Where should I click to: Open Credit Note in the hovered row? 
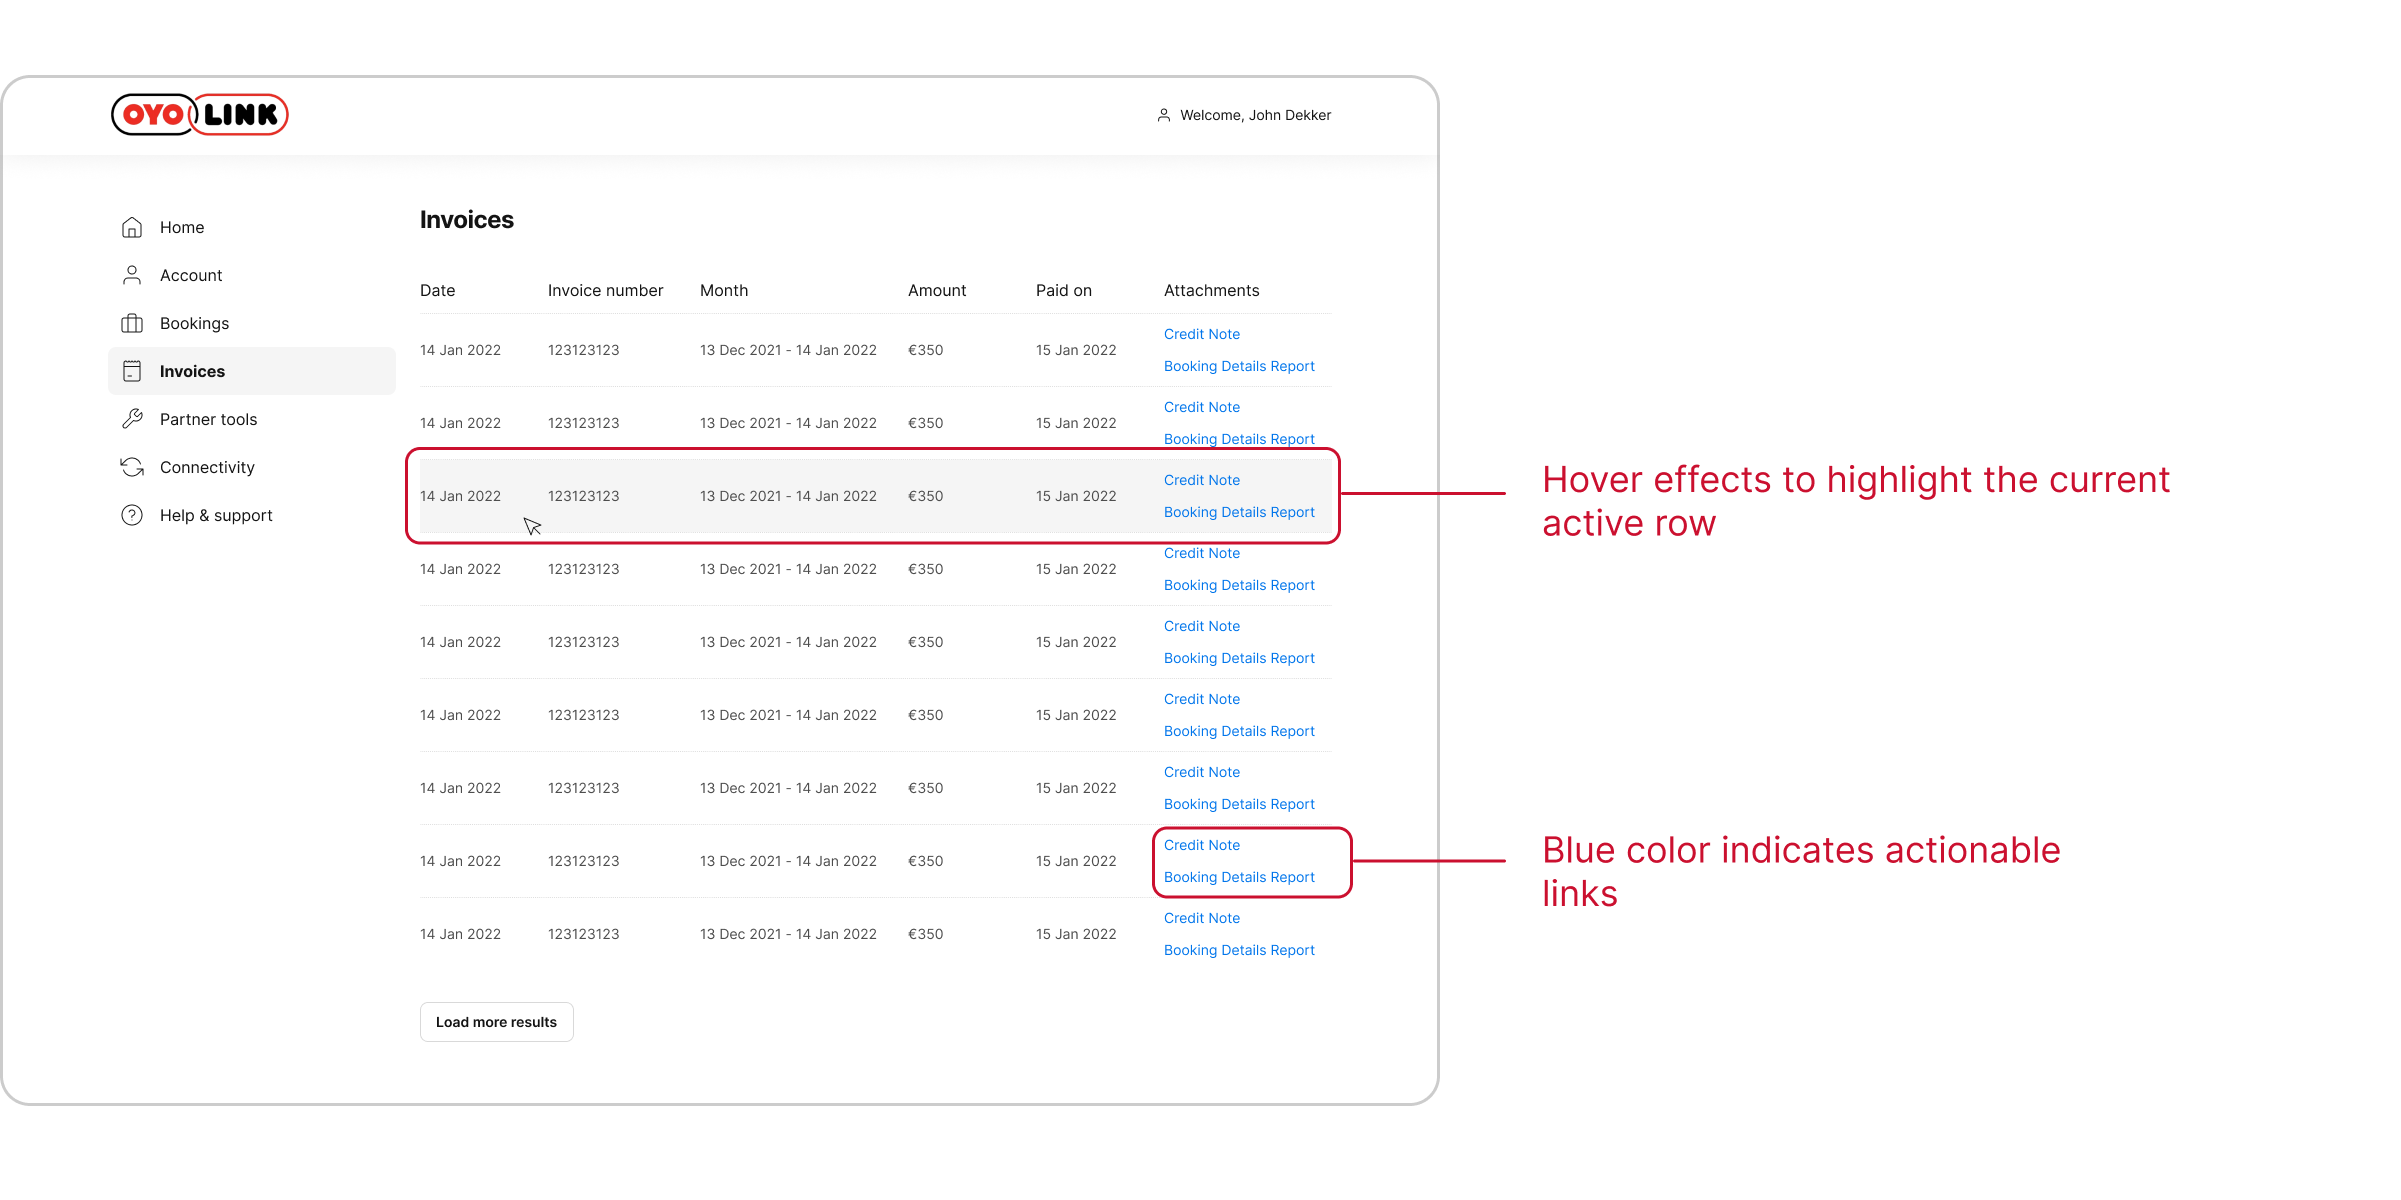tap(1201, 480)
